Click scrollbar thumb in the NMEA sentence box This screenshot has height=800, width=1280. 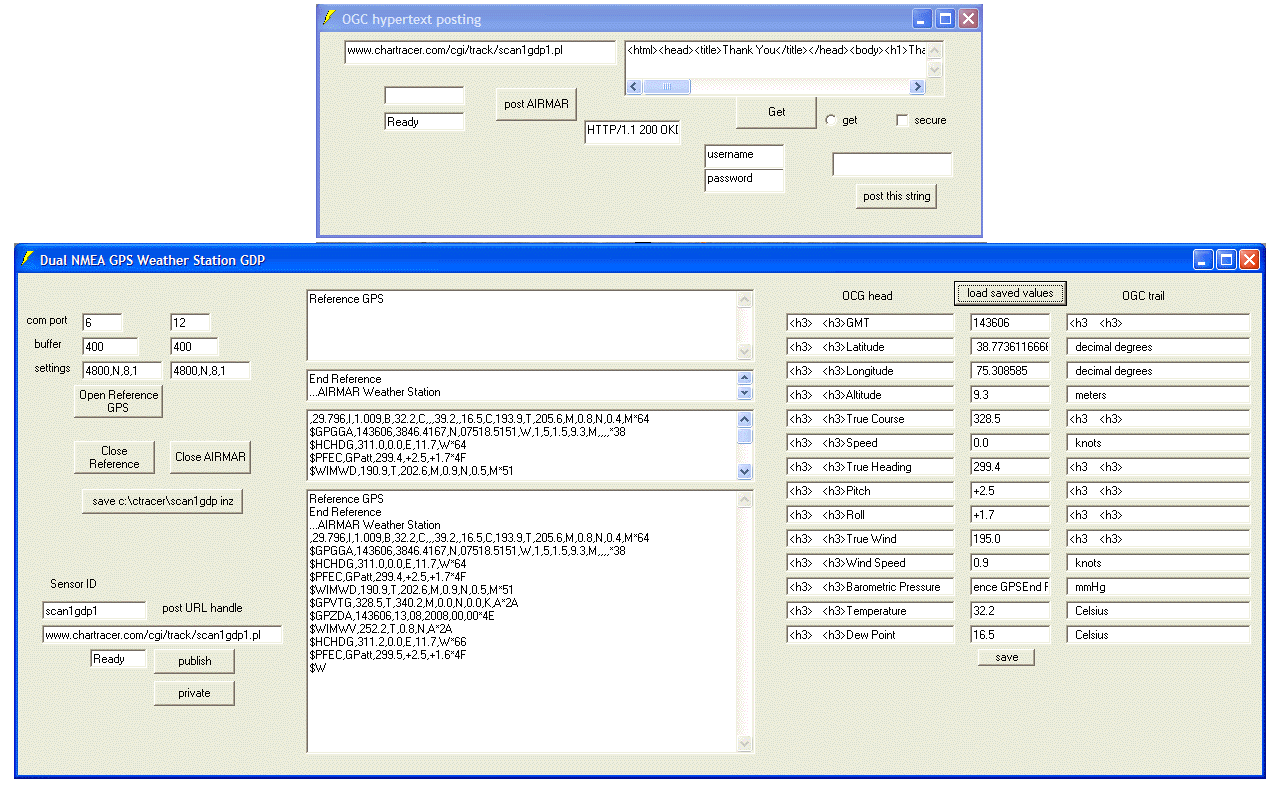click(744, 436)
